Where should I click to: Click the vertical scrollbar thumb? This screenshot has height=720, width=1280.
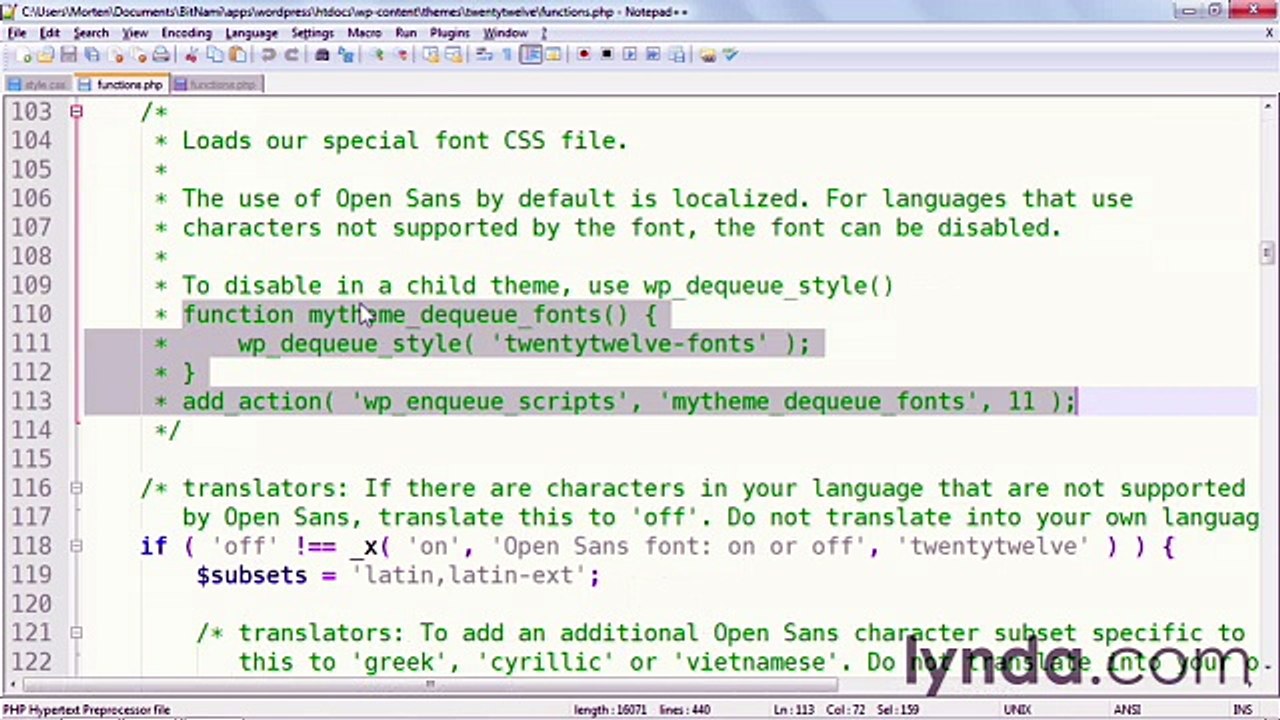pos(1268,253)
